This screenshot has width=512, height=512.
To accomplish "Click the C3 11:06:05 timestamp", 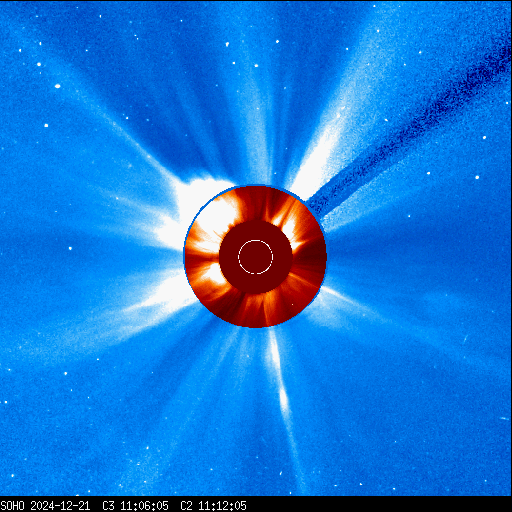I will [135, 506].
